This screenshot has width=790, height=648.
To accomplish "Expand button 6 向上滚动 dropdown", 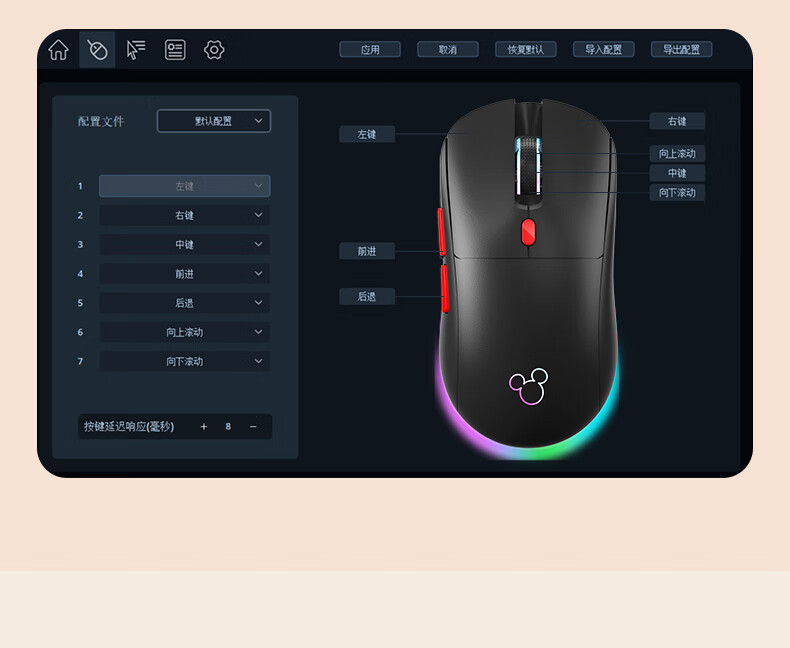I will (x=184, y=332).
